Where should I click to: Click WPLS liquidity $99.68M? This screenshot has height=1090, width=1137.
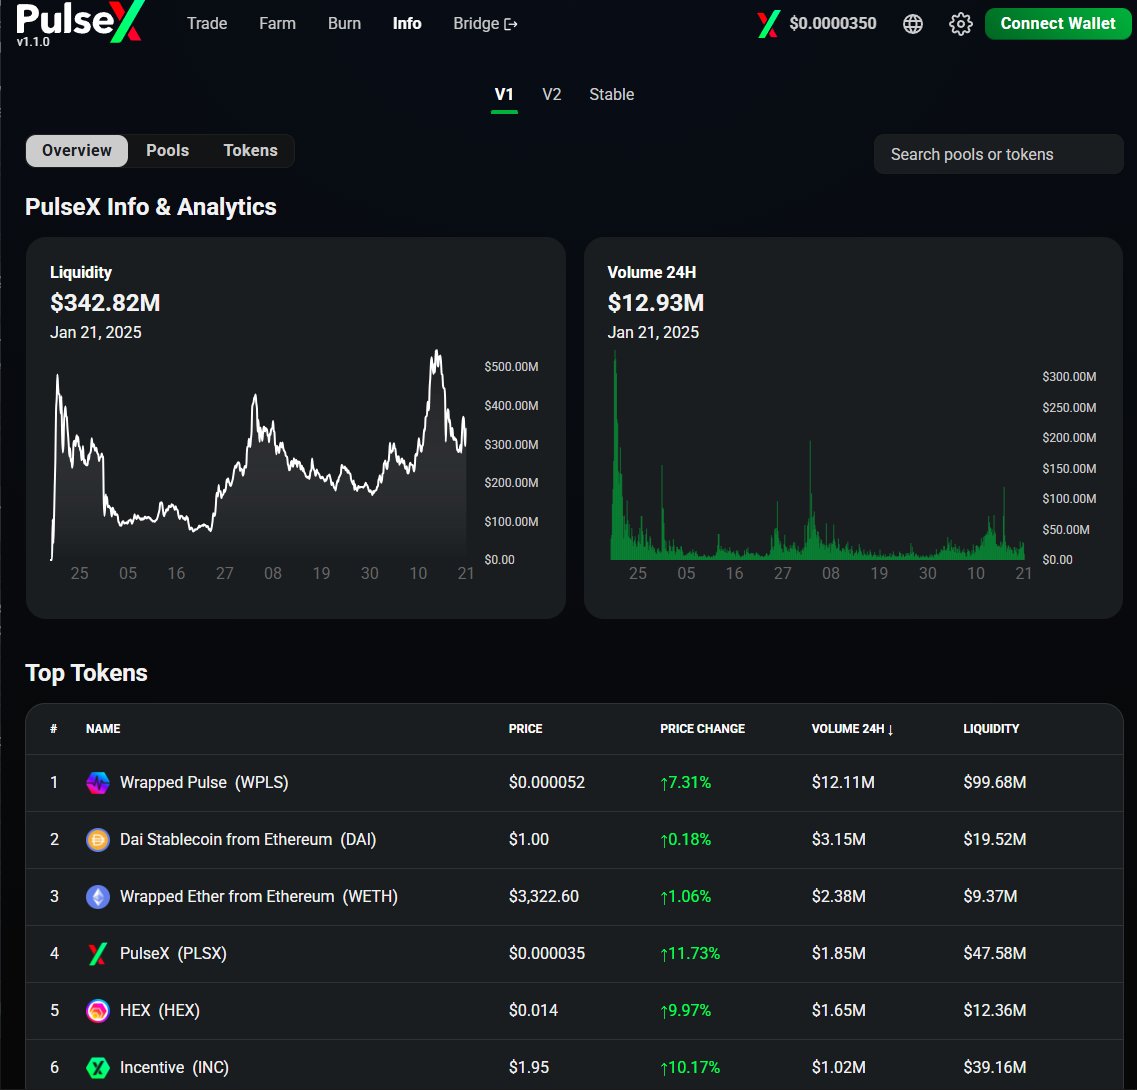tap(994, 783)
